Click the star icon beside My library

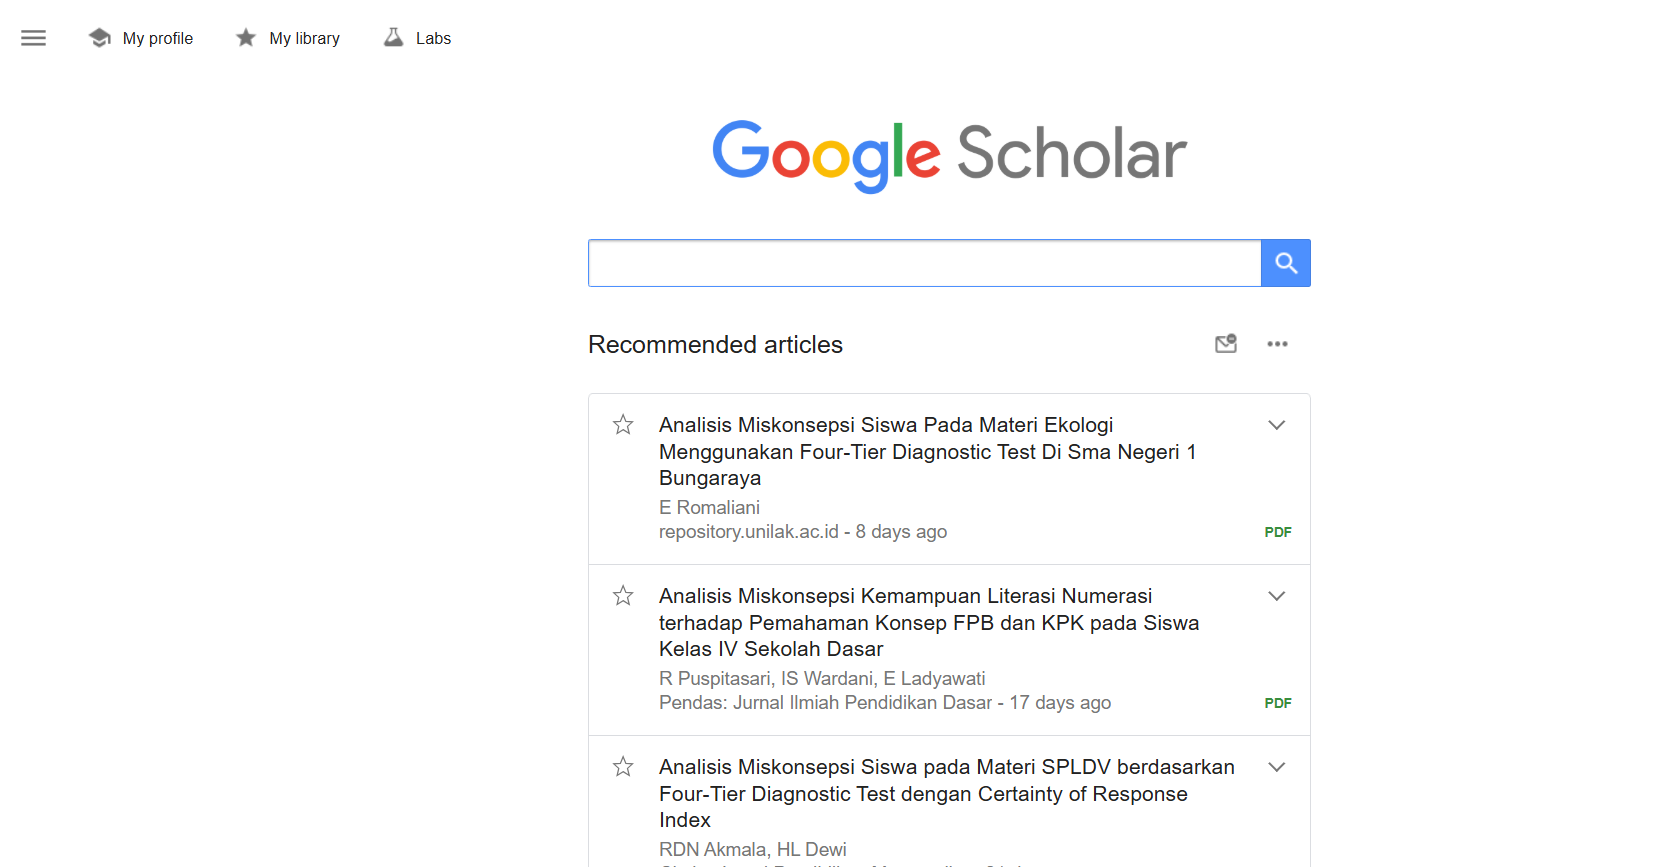(246, 38)
